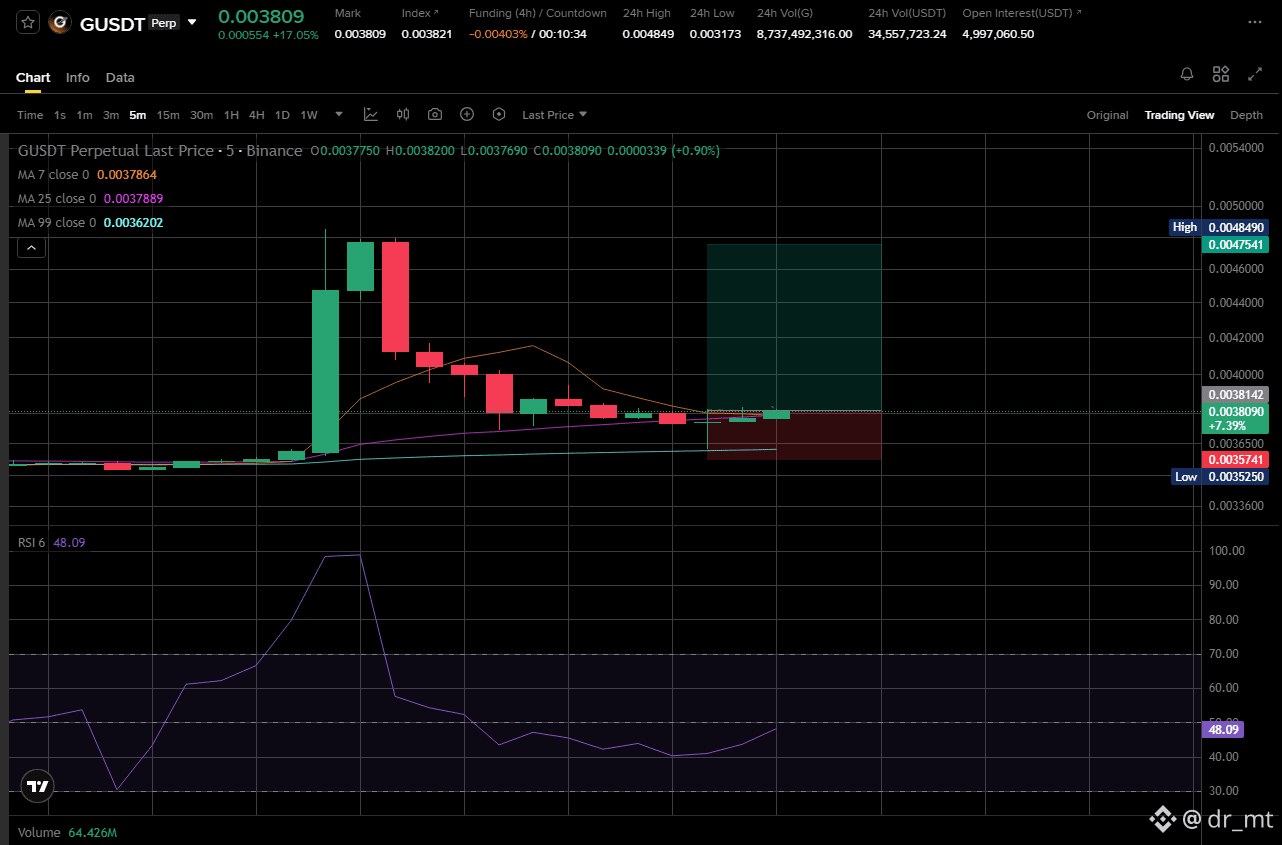This screenshot has height=845, width=1282.
Task: Click the 0.0047541 target price label
Action: tap(1235, 245)
